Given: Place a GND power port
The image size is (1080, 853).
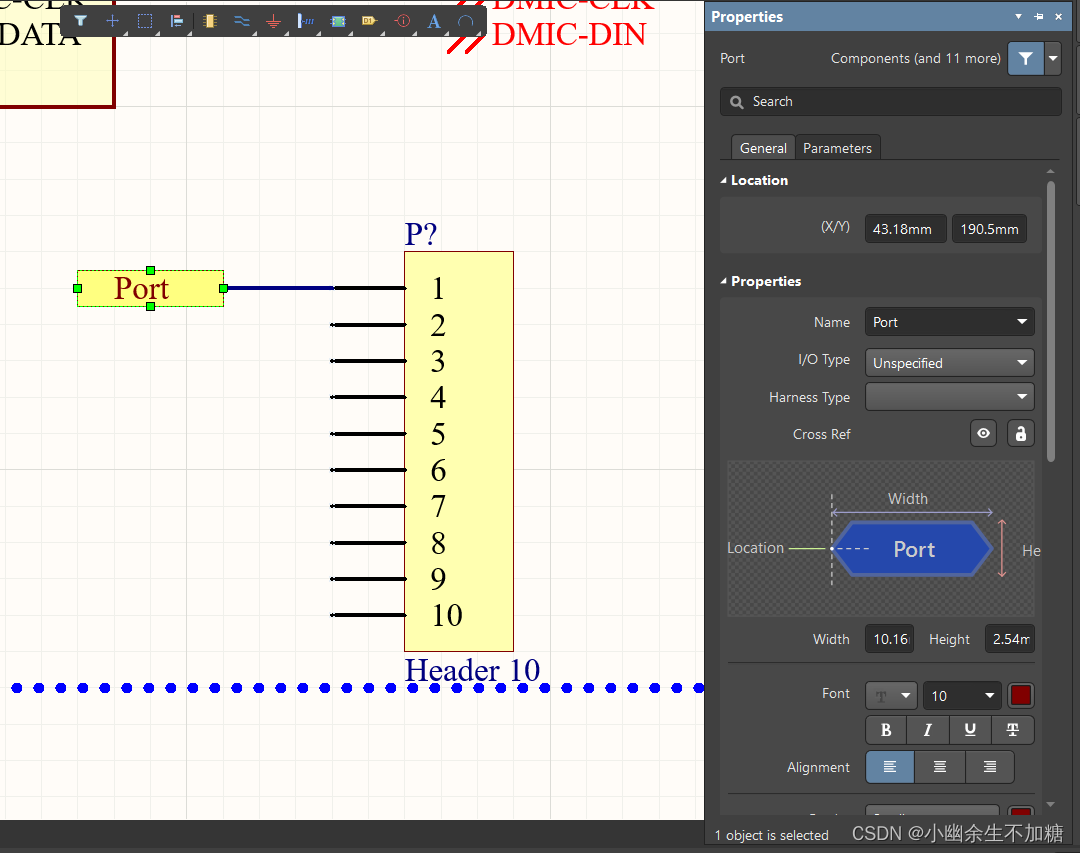Looking at the screenshot, I should (273, 21).
